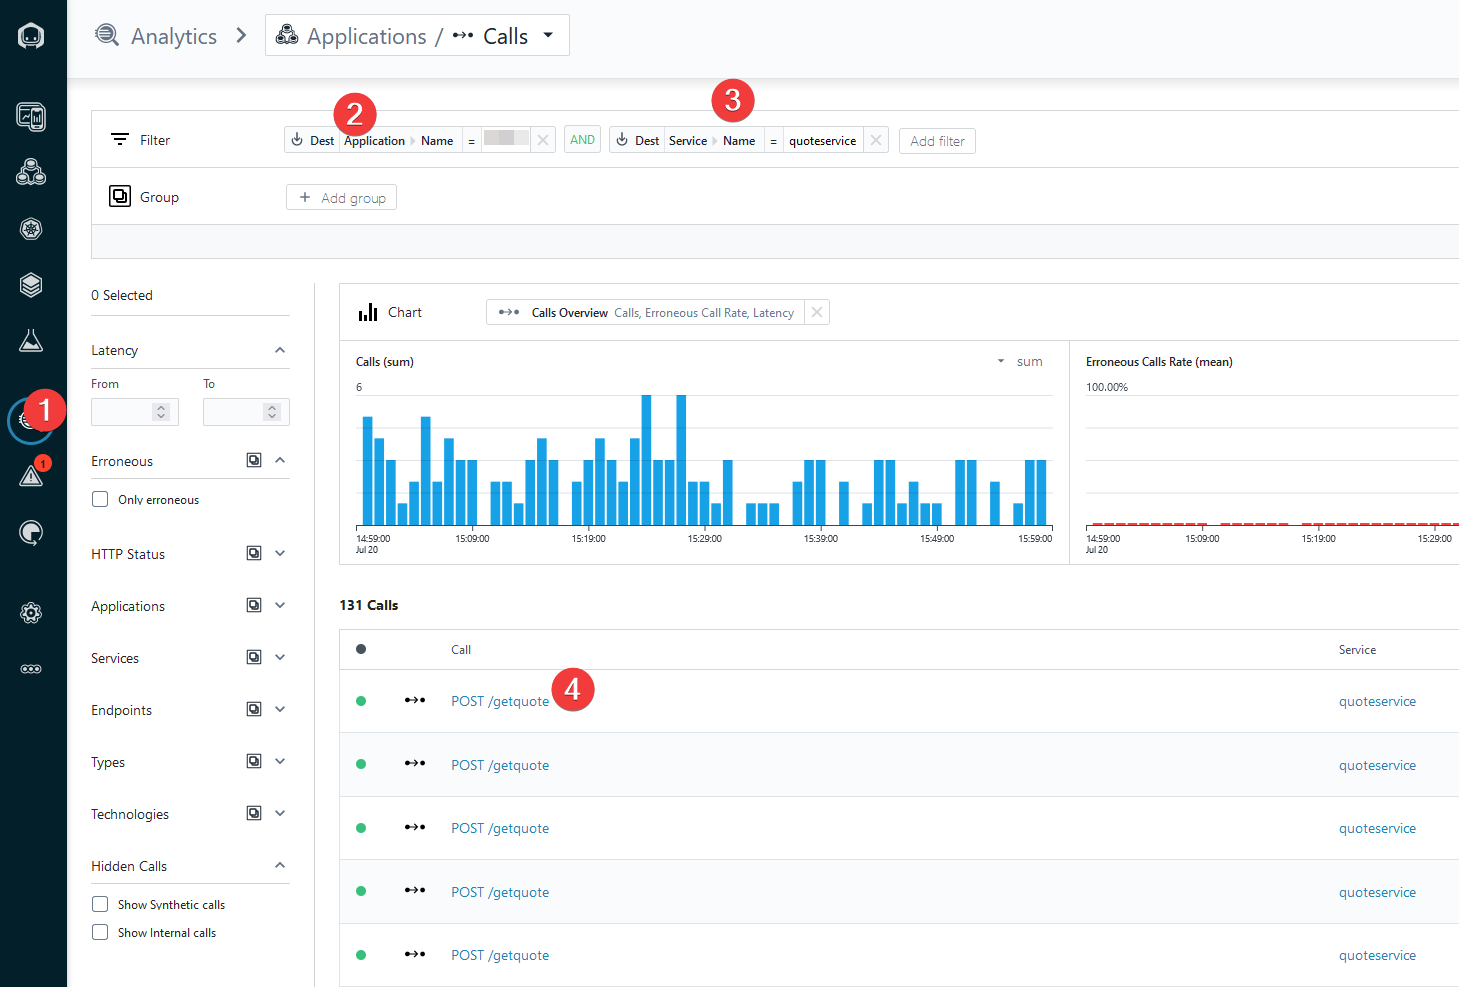The width and height of the screenshot is (1459, 987).
Task: Click the Service column header
Action: point(1357,650)
